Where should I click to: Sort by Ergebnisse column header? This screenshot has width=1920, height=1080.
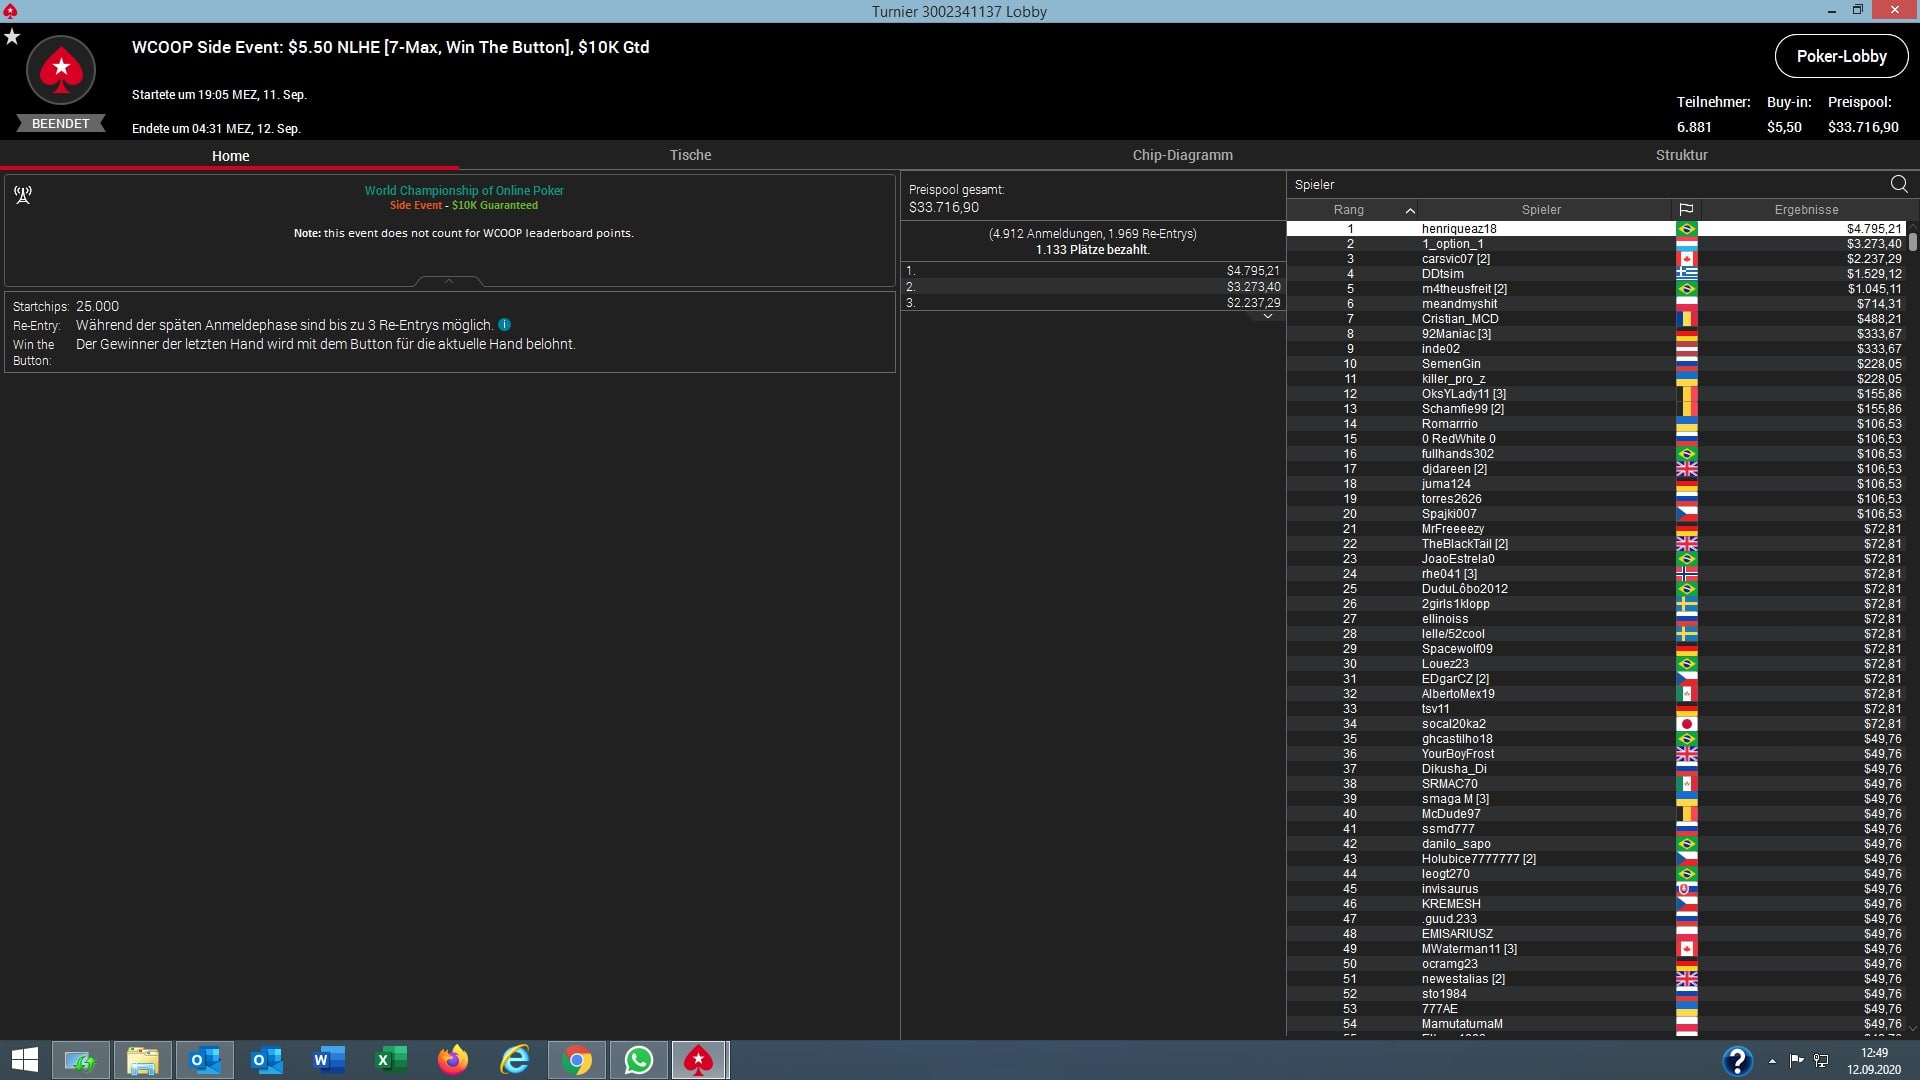click(x=1806, y=210)
